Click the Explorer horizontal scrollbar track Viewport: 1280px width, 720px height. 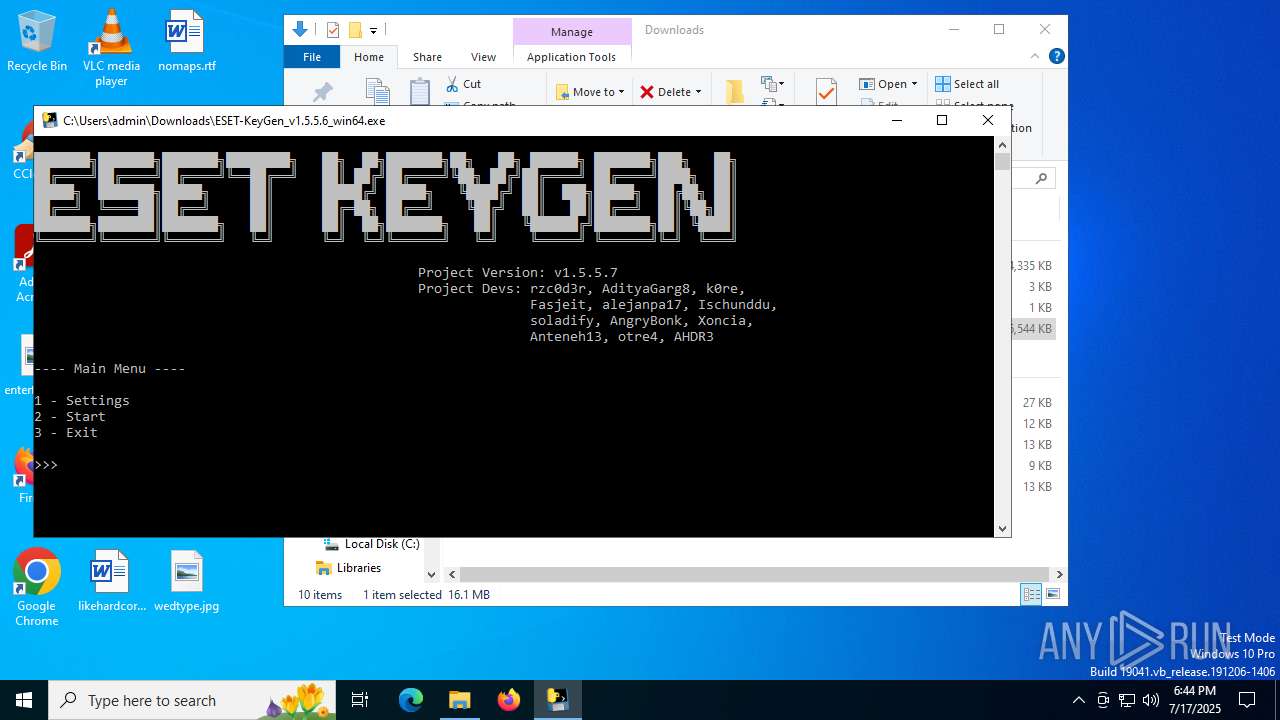click(755, 574)
